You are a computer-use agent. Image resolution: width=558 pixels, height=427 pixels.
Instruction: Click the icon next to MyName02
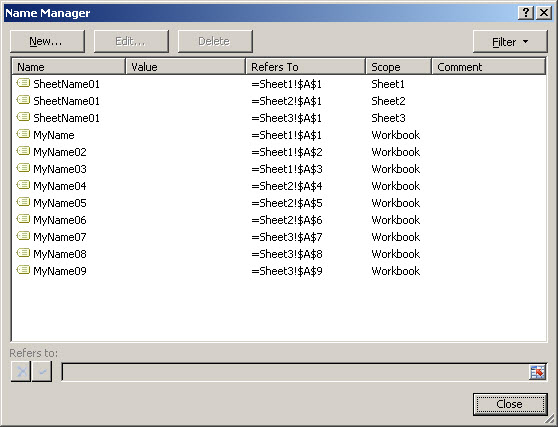(x=23, y=152)
